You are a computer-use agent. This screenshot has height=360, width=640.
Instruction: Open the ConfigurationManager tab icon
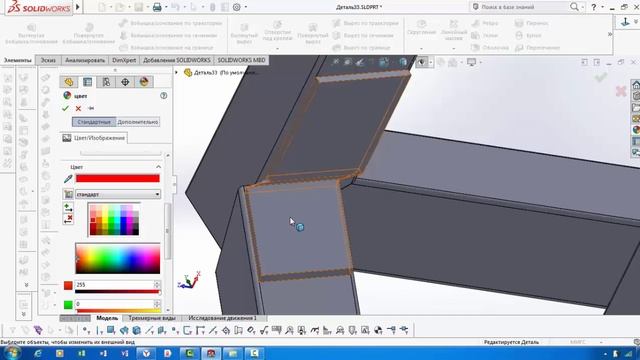click(x=106, y=82)
